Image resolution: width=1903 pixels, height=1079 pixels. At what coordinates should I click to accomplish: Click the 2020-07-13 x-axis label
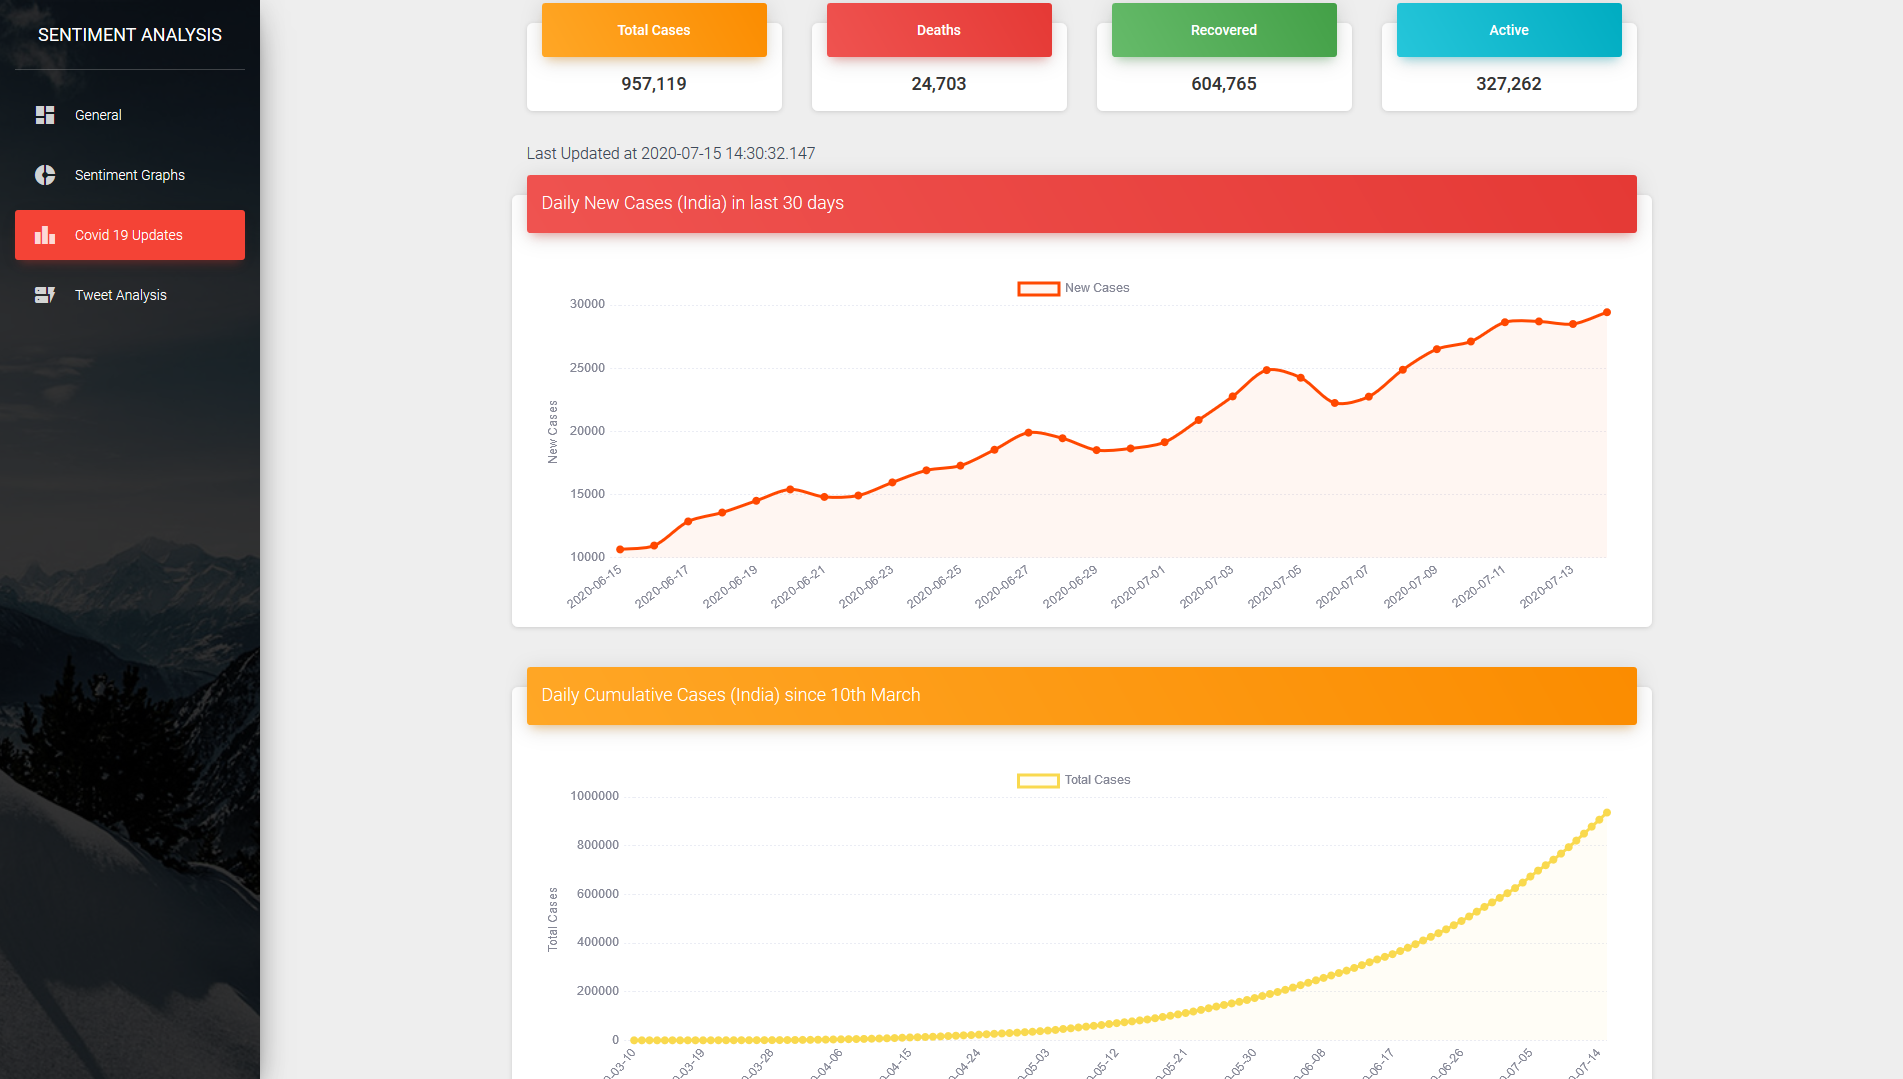coord(1547,586)
